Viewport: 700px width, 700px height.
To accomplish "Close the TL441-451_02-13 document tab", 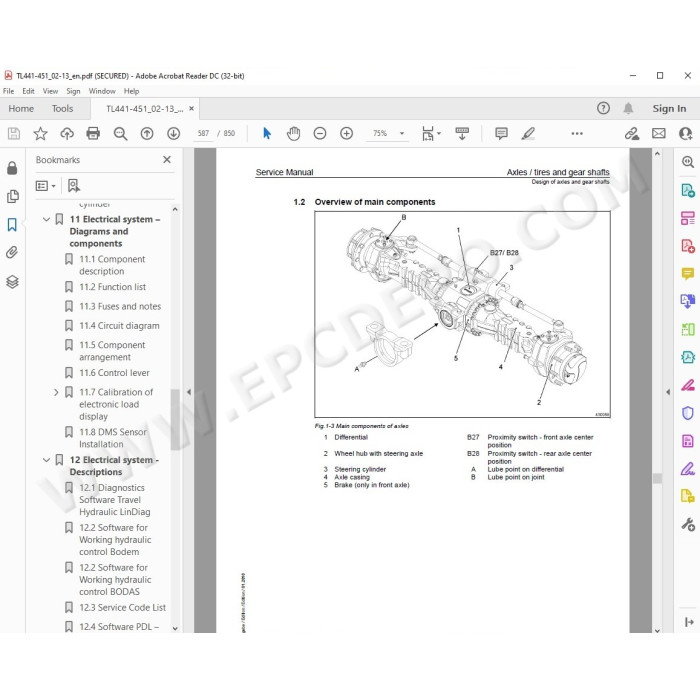I will point(191,108).
